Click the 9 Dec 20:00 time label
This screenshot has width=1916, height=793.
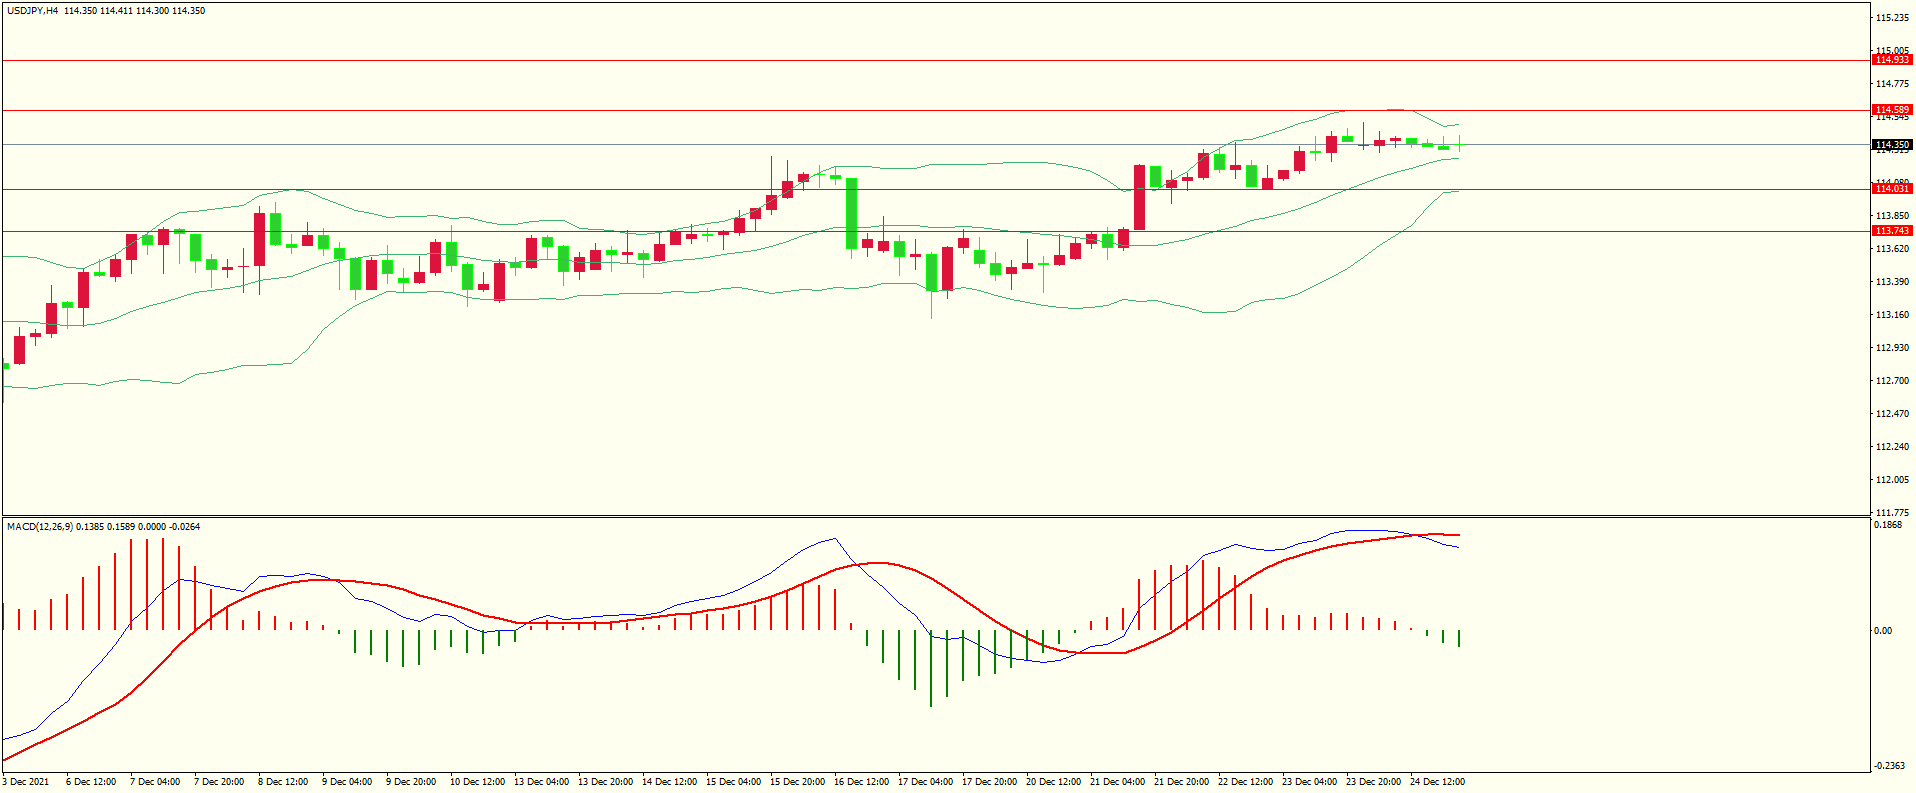coord(411,782)
